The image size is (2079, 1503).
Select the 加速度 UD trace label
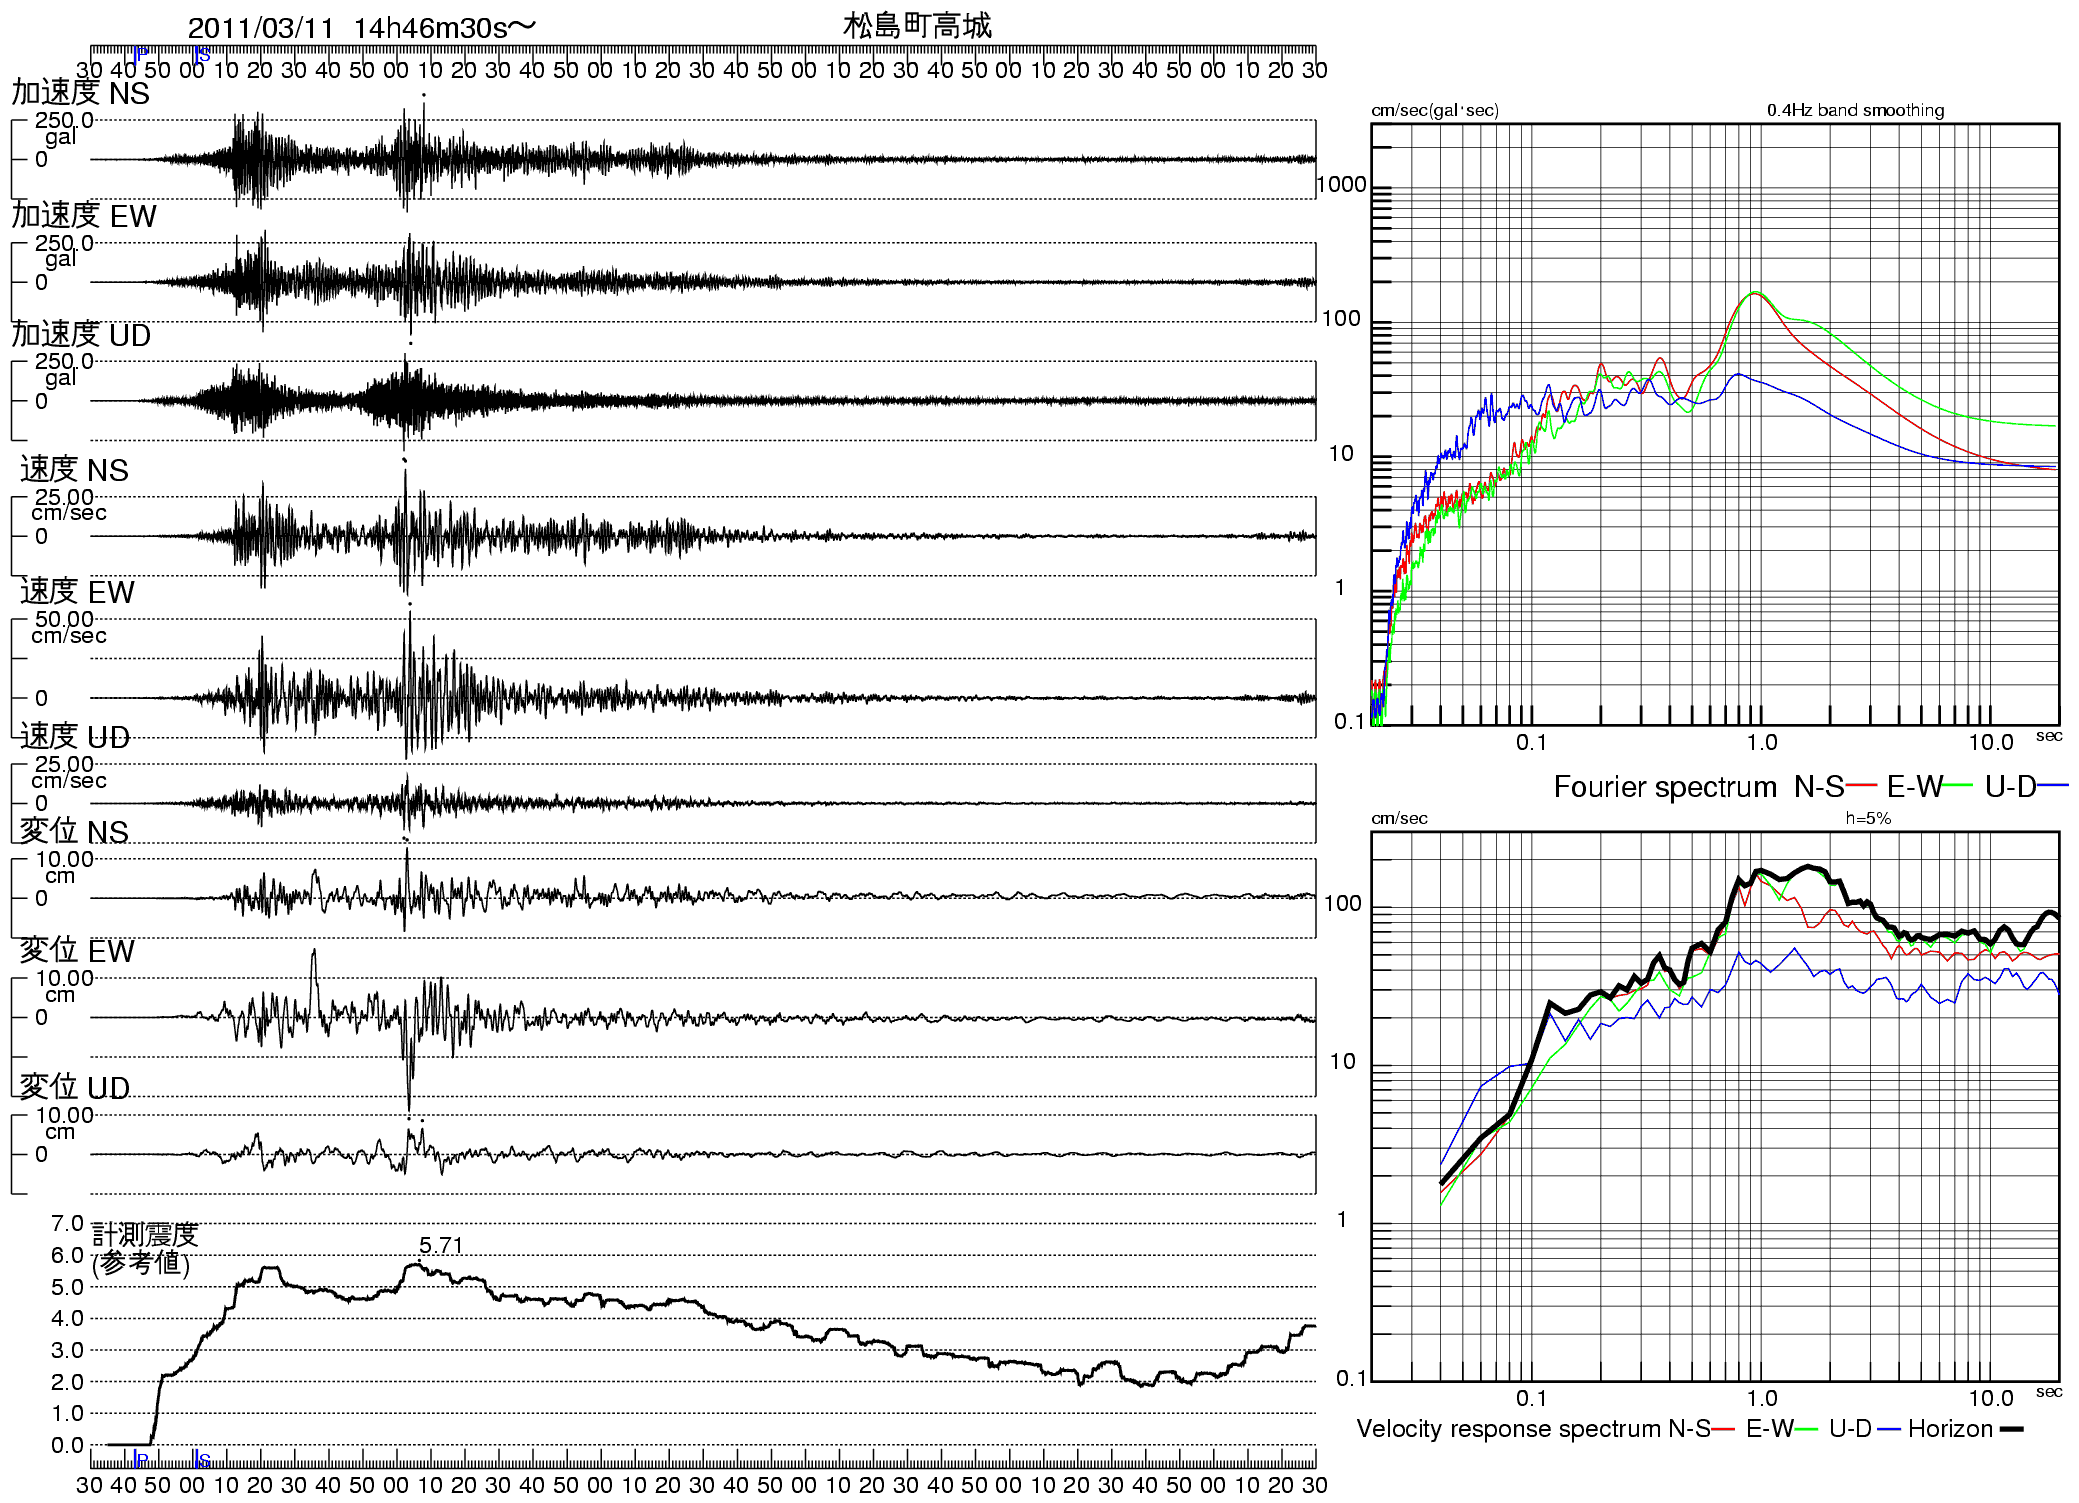[x=81, y=335]
